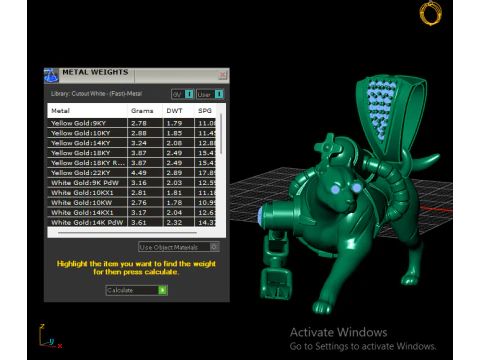Click the 2.03 DWT value
Viewport: 480px width, 360px height.
point(174,183)
